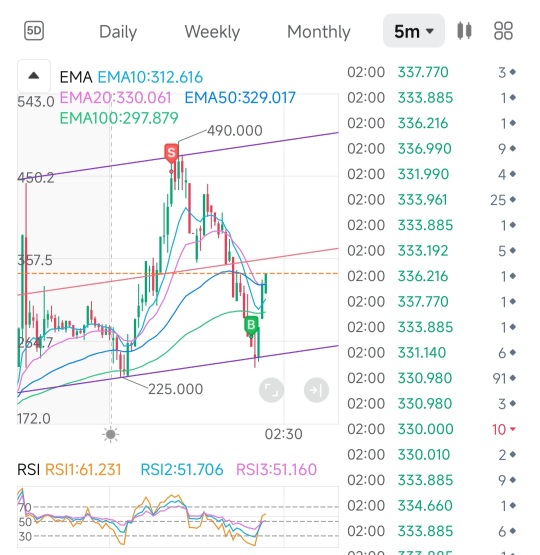Switch to the Monthly chart tab
Viewport: 540px width, 555px height.
pyautogui.click(x=318, y=32)
